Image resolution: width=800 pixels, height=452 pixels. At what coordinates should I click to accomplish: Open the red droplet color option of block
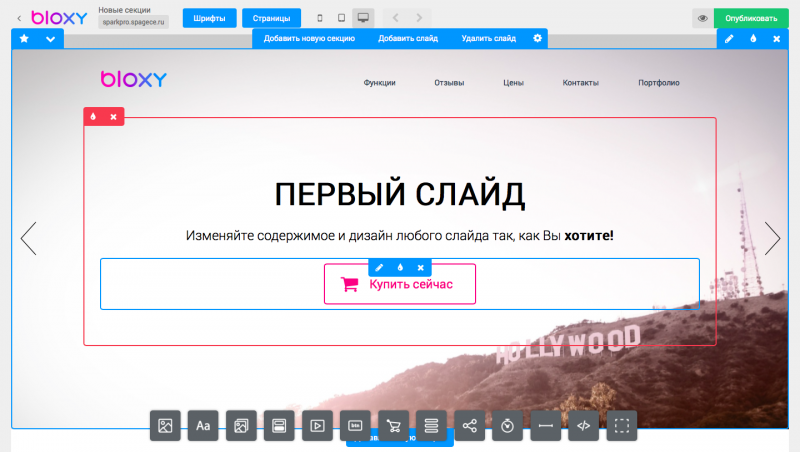[93, 116]
